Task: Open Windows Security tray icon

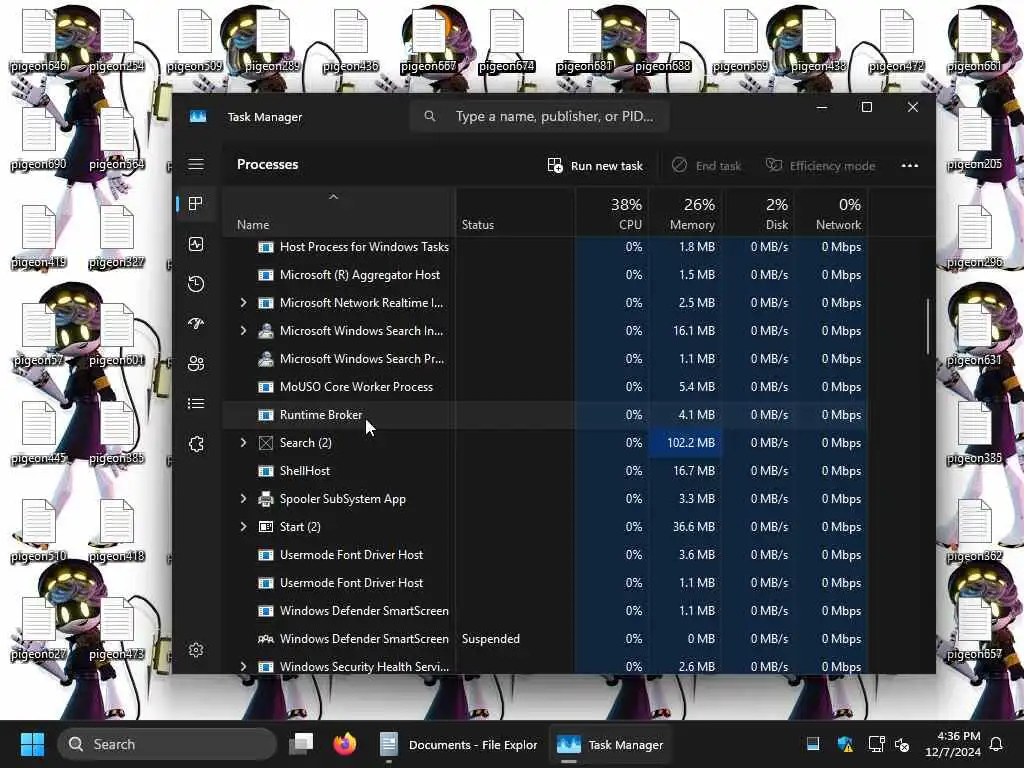Action: tap(845, 744)
